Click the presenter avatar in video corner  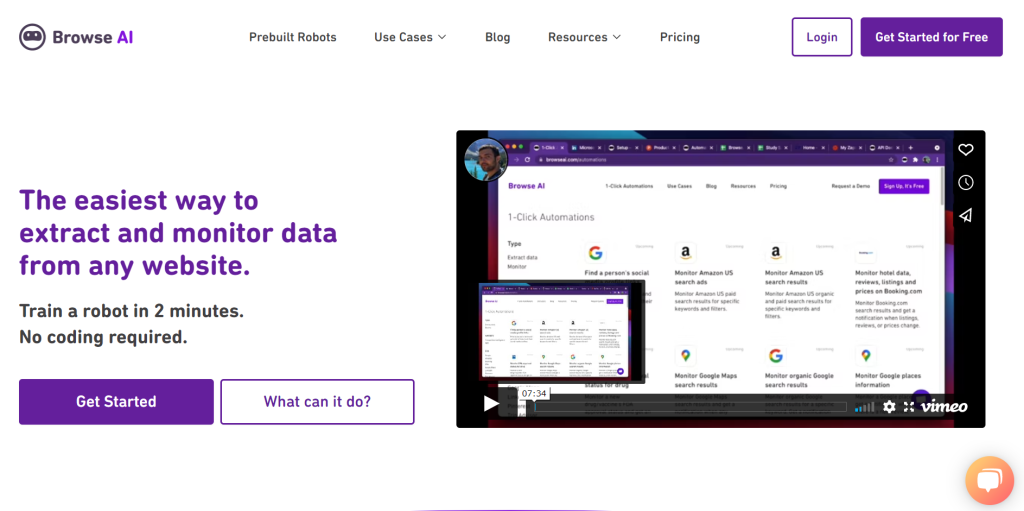point(486,160)
